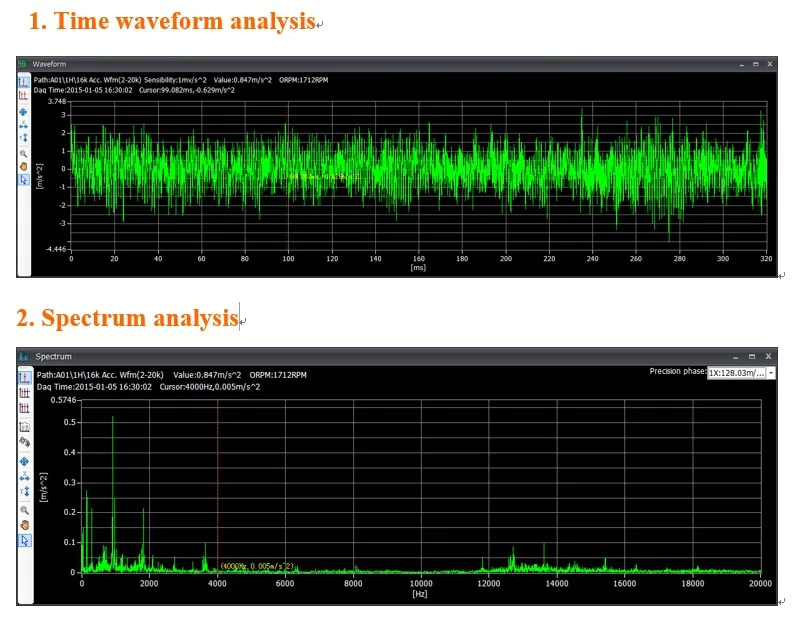Select single cursor tool in Spectrum panel
The width and height of the screenshot is (797, 619).
click(25, 377)
